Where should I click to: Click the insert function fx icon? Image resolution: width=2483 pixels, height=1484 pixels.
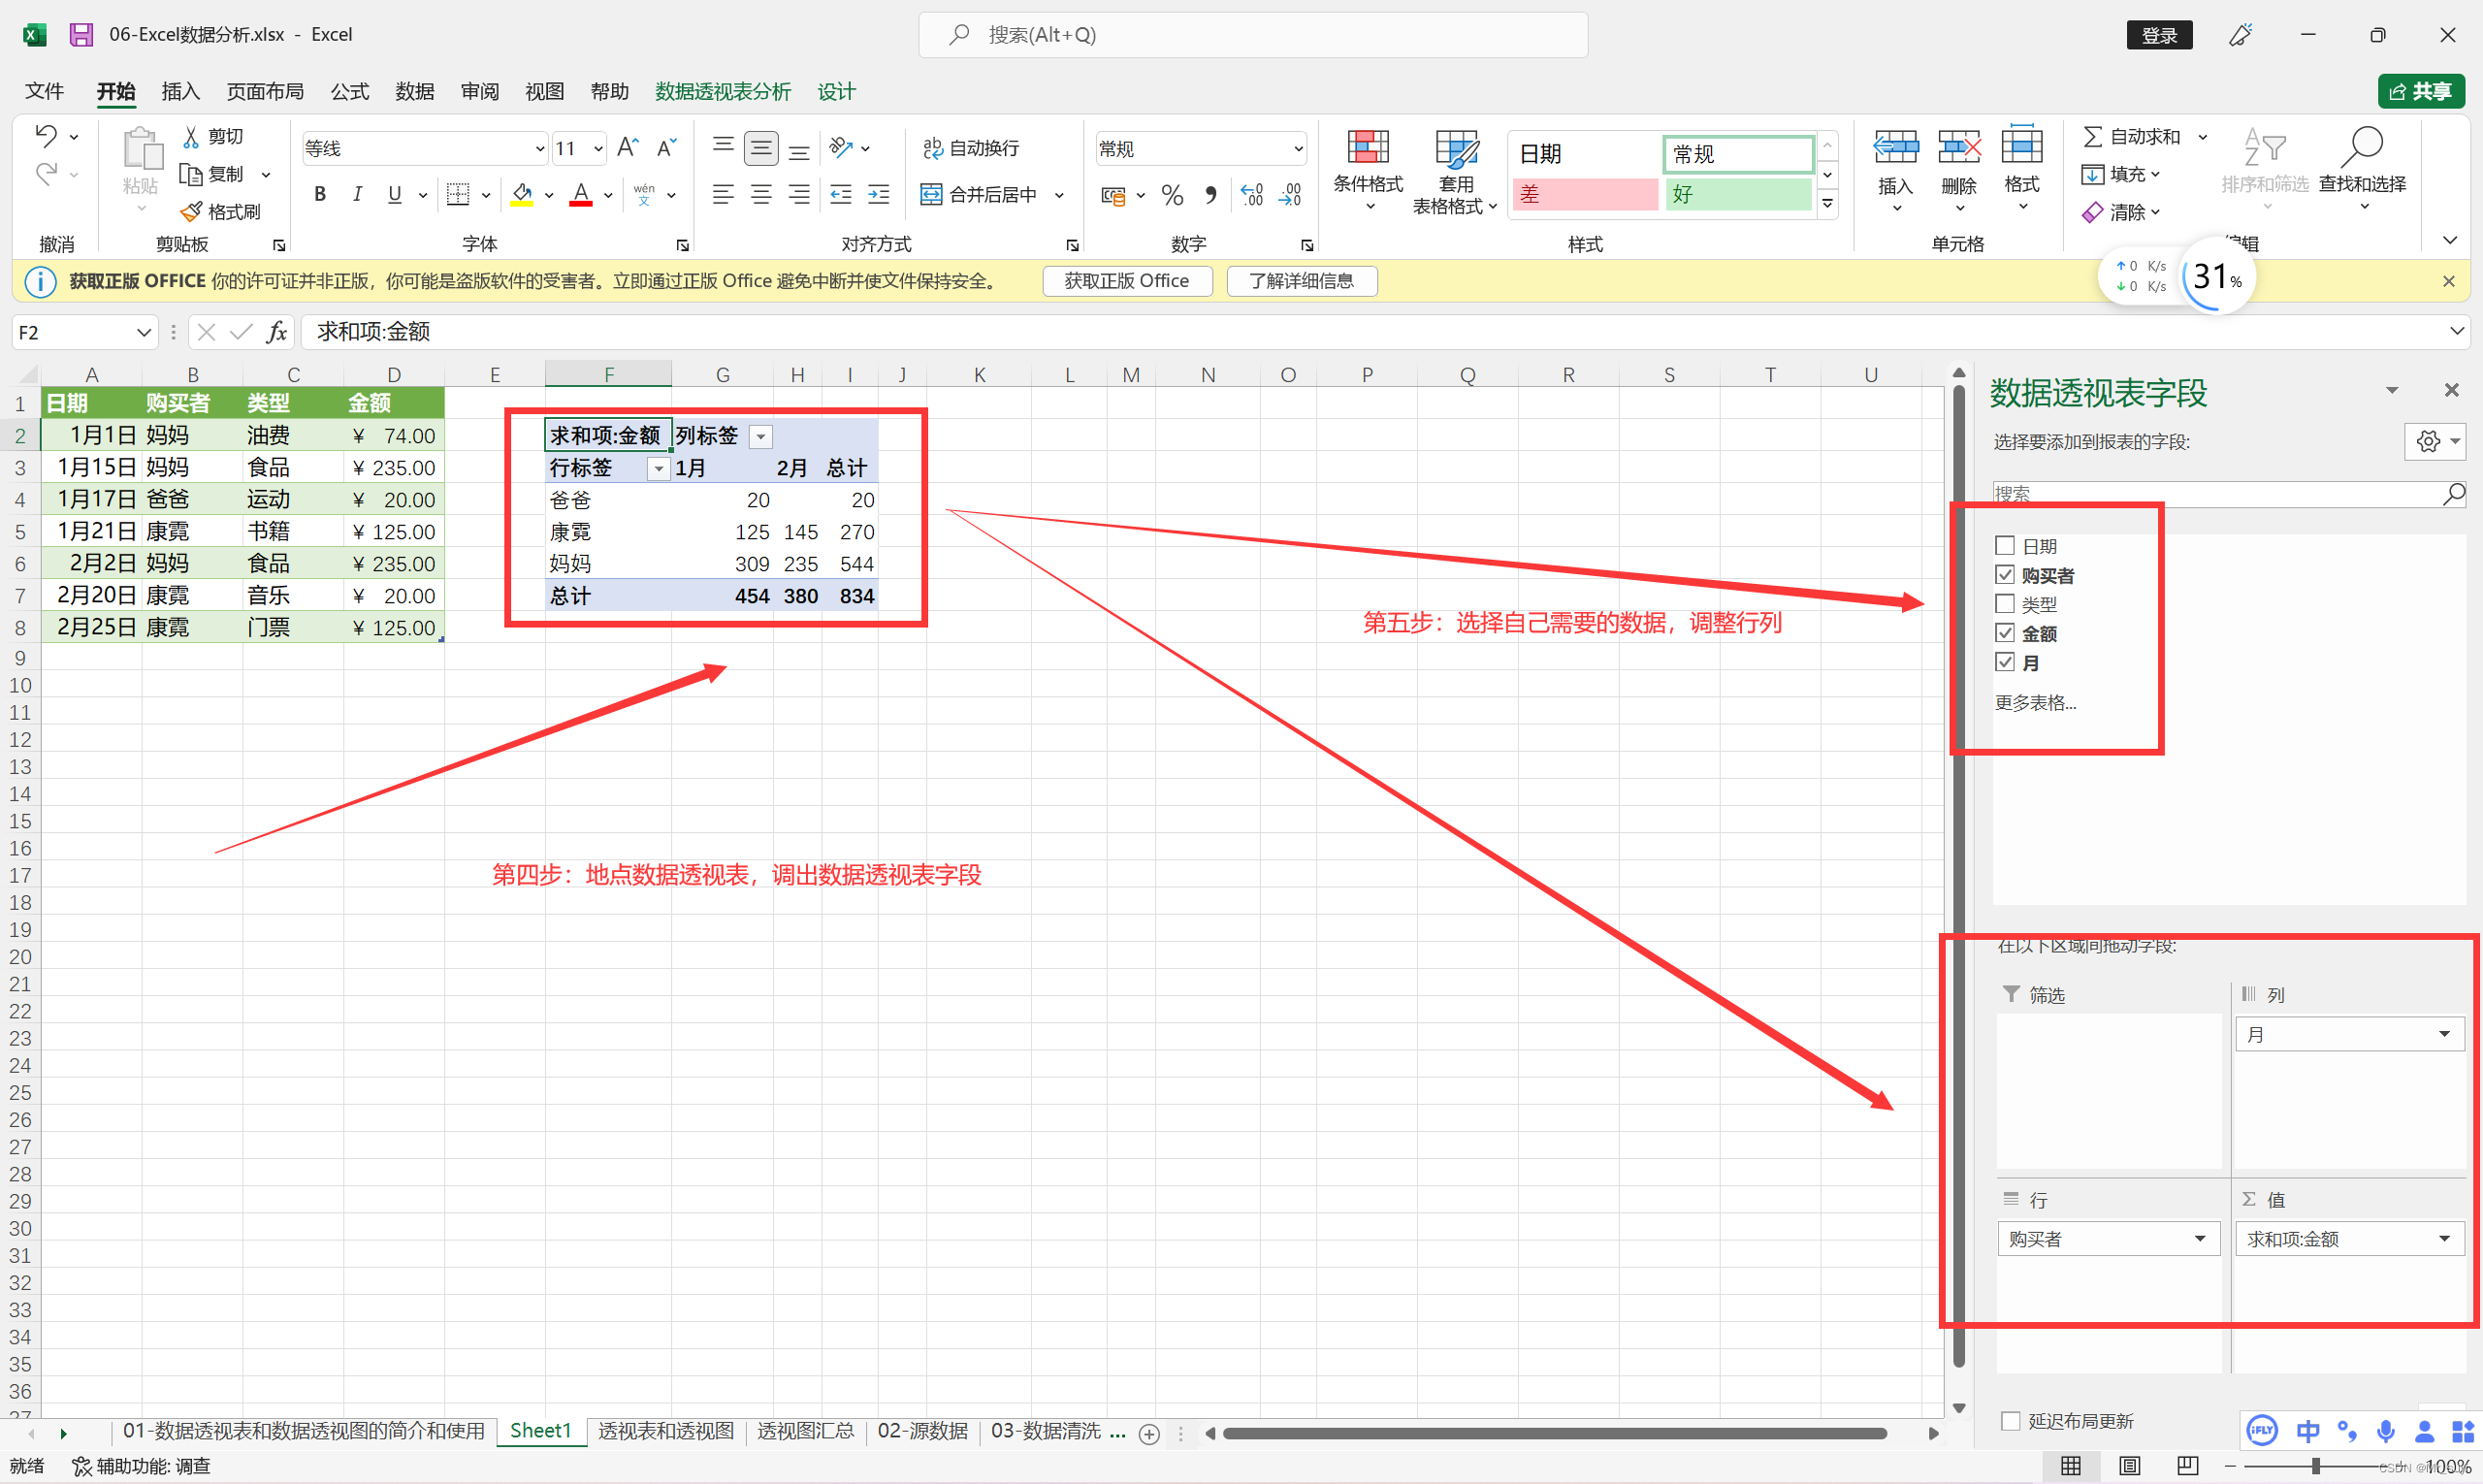coord(277,332)
